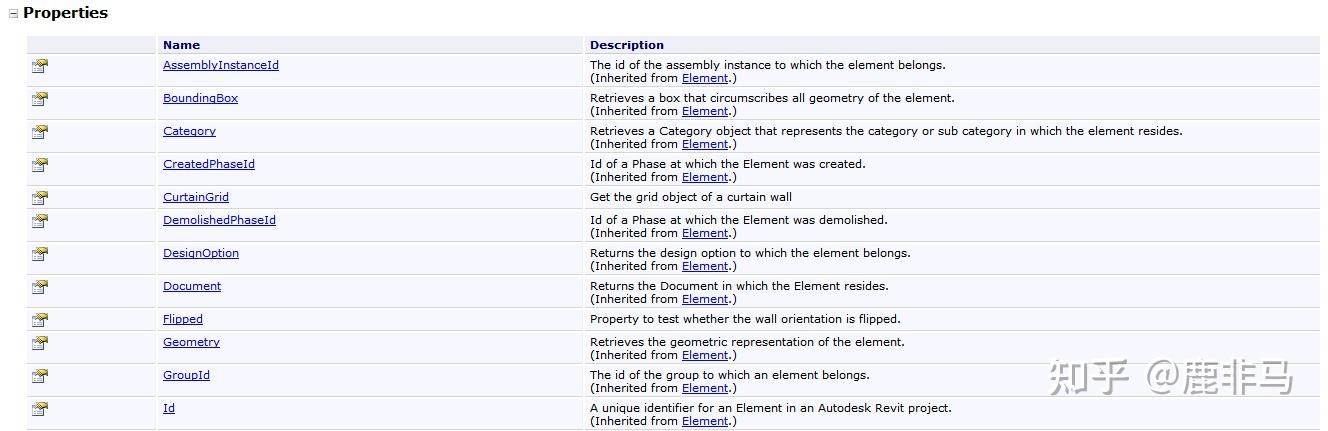
Task: Click the property icon beside CurtainGrid
Action: (x=40, y=198)
